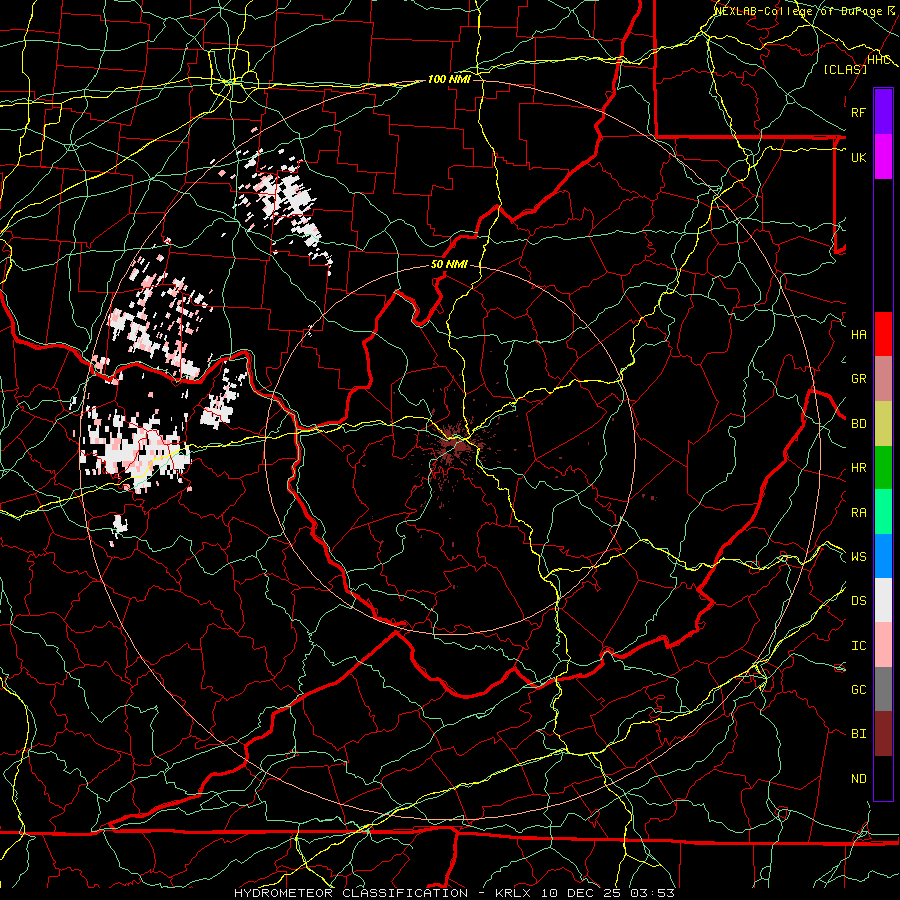Click the HR legend label

pos(858,468)
